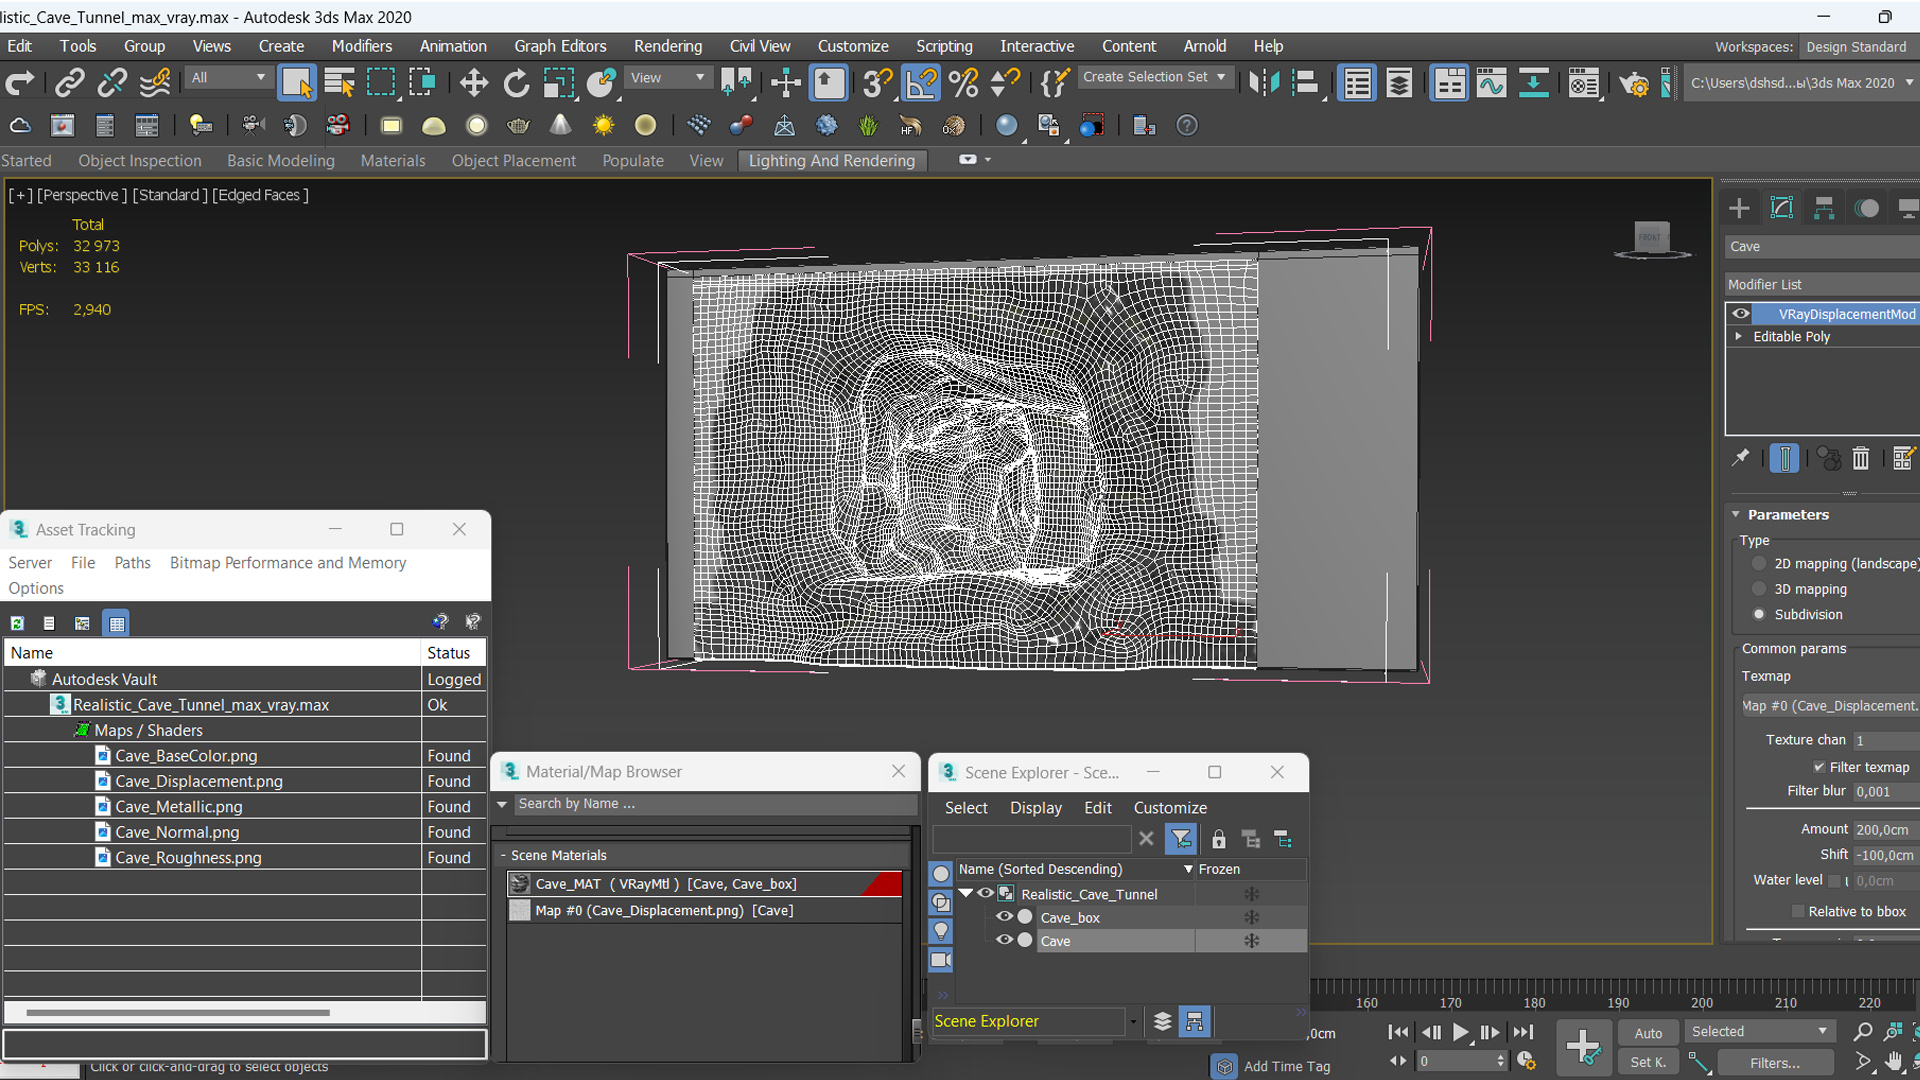The width and height of the screenshot is (1920, 1080).
Task: Select the Rotate transform tool
Action: 516,83
